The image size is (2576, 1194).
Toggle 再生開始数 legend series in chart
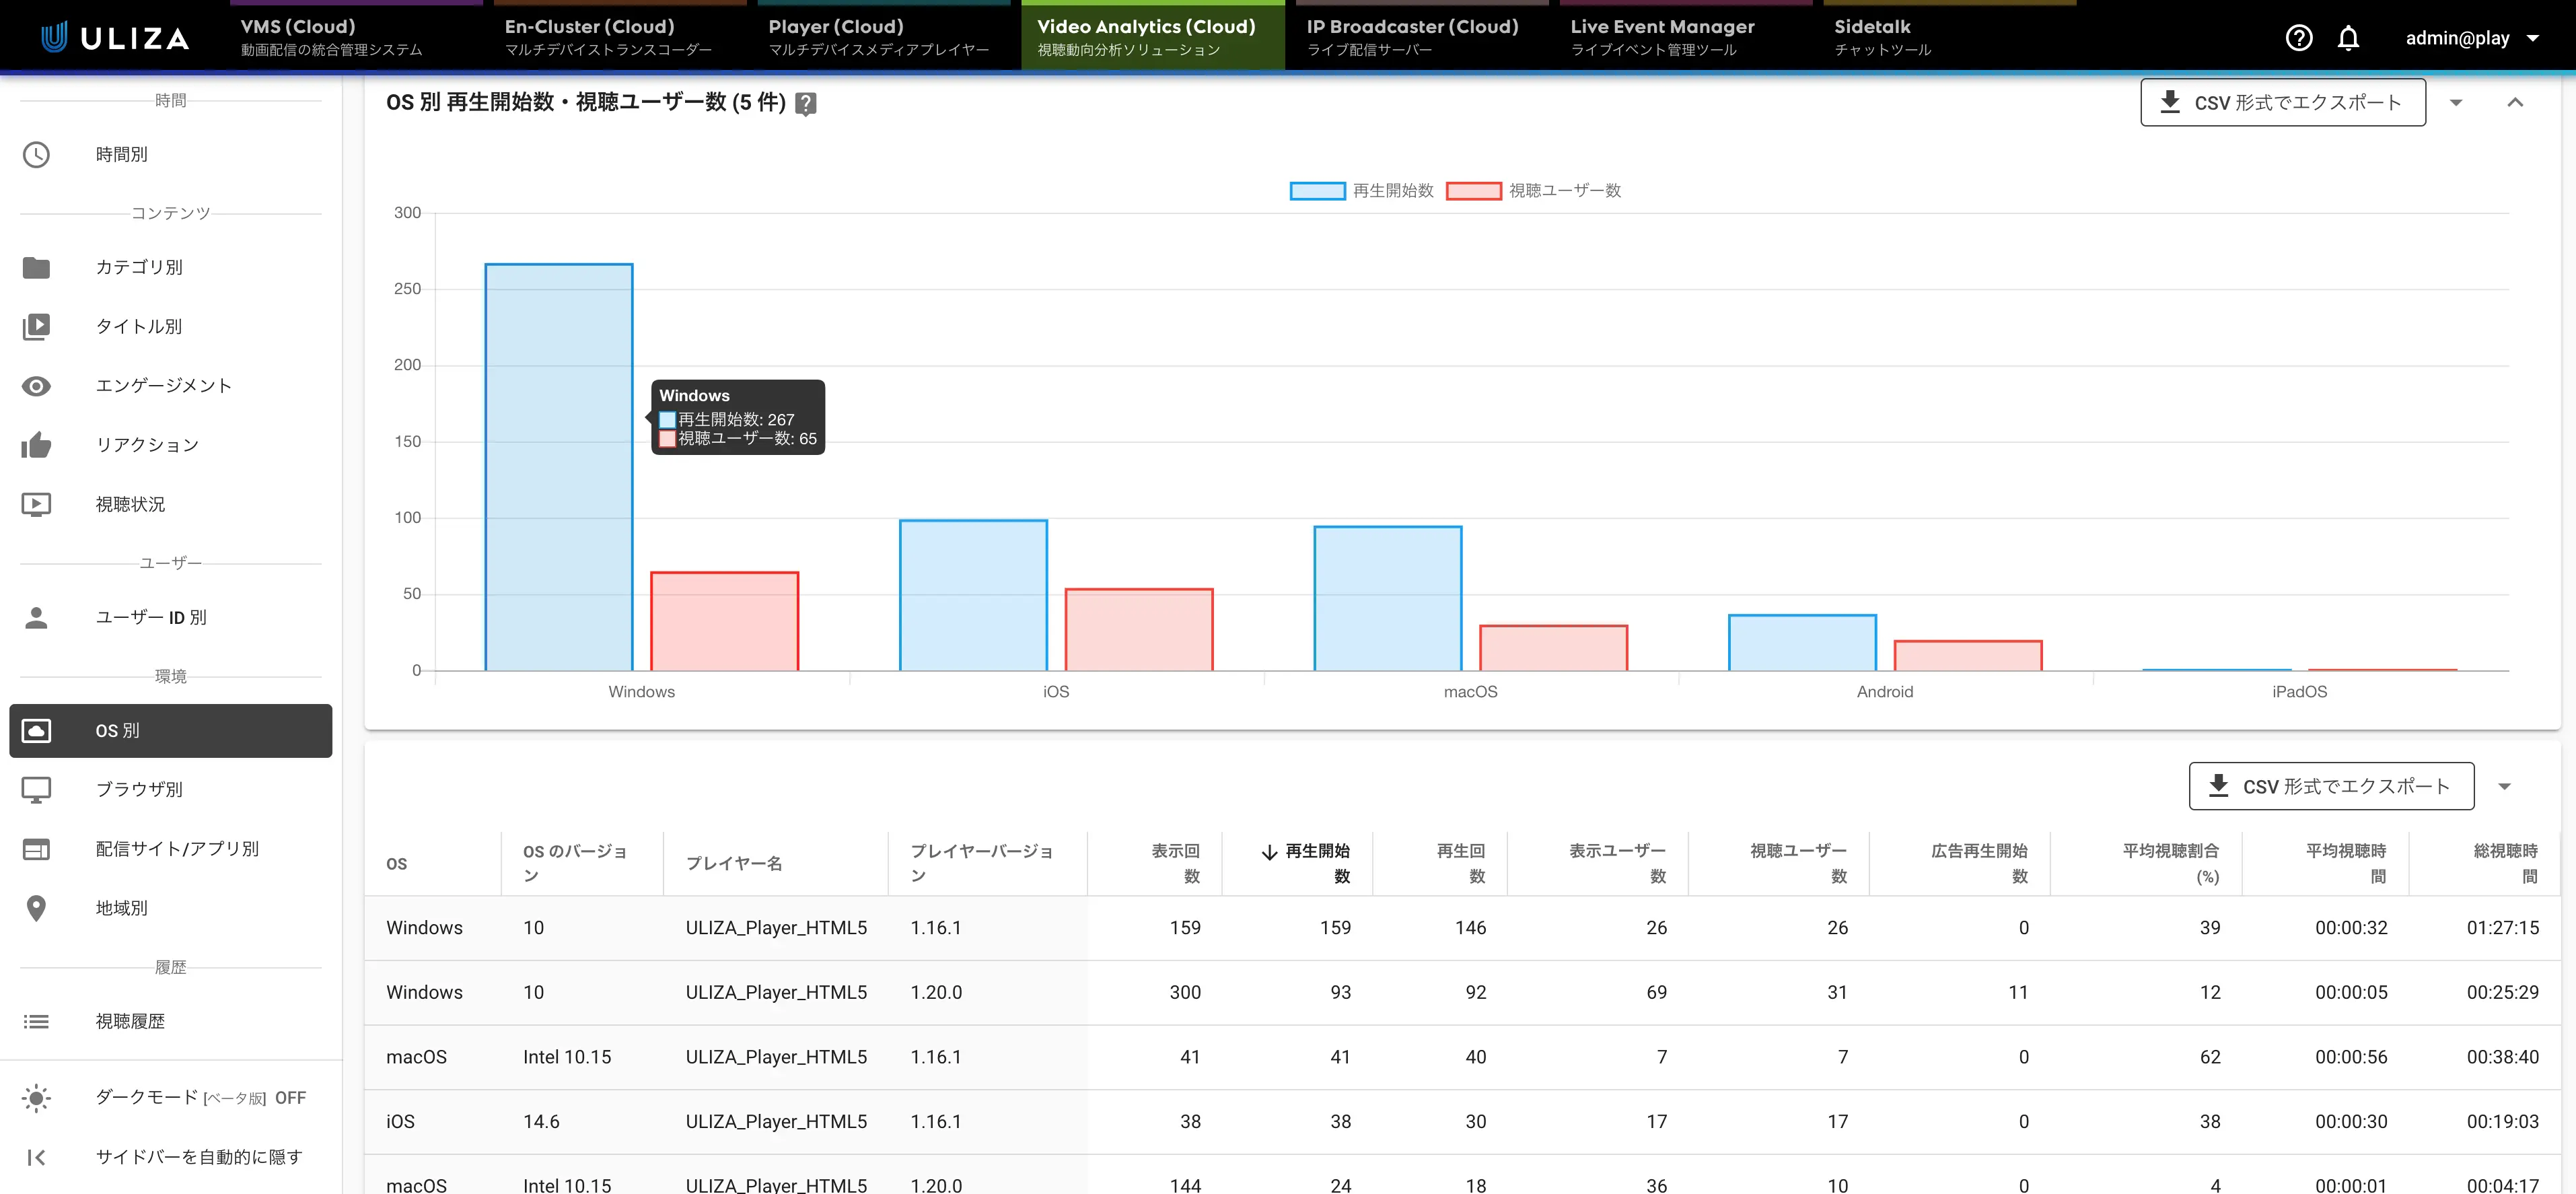tap(1361, 190)
